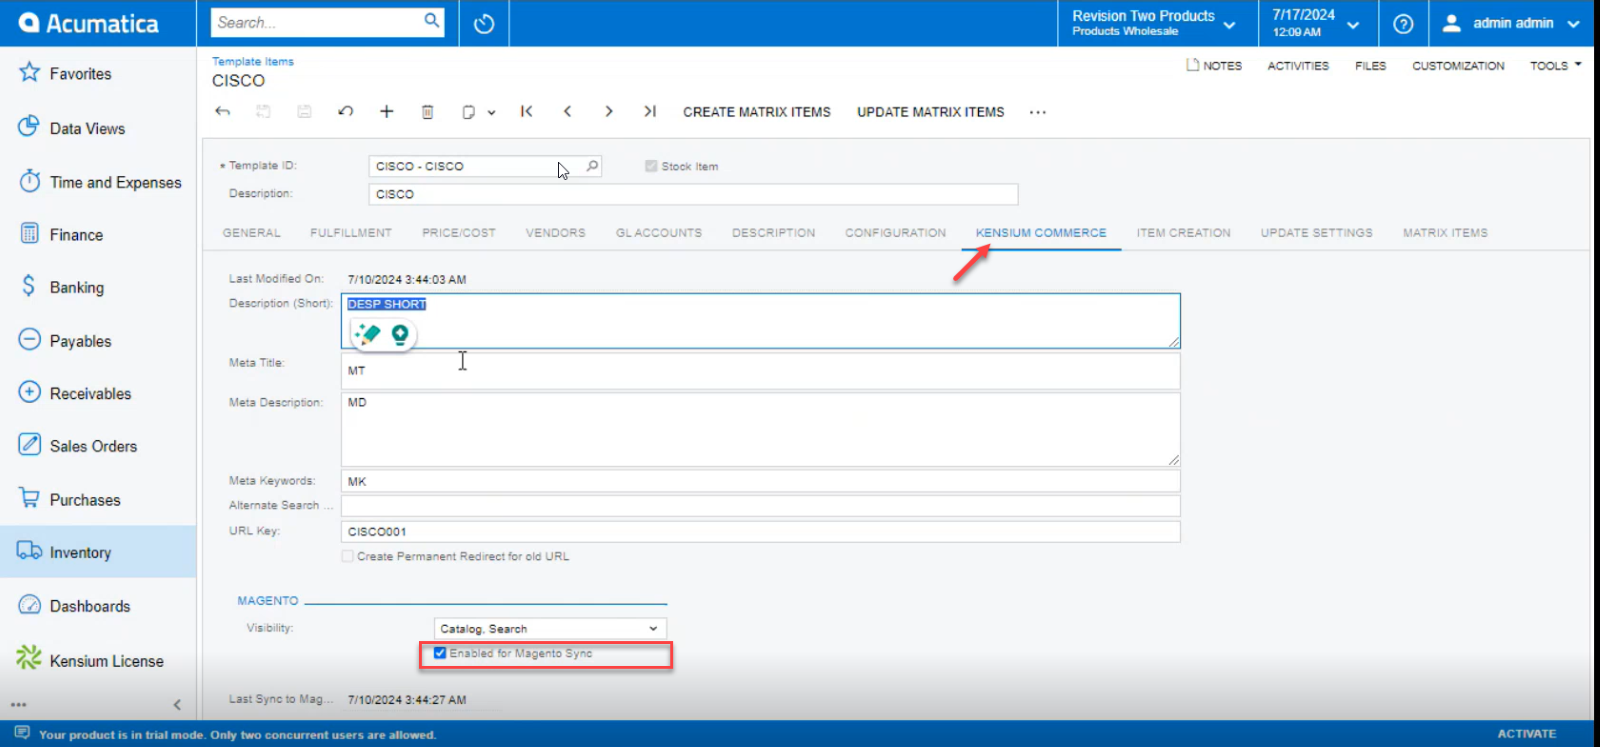Image resolution: width=1600 pixels, height=747 pixels.
Task: Switch to the Matrix Items tab
Action: coord(1445,233)
